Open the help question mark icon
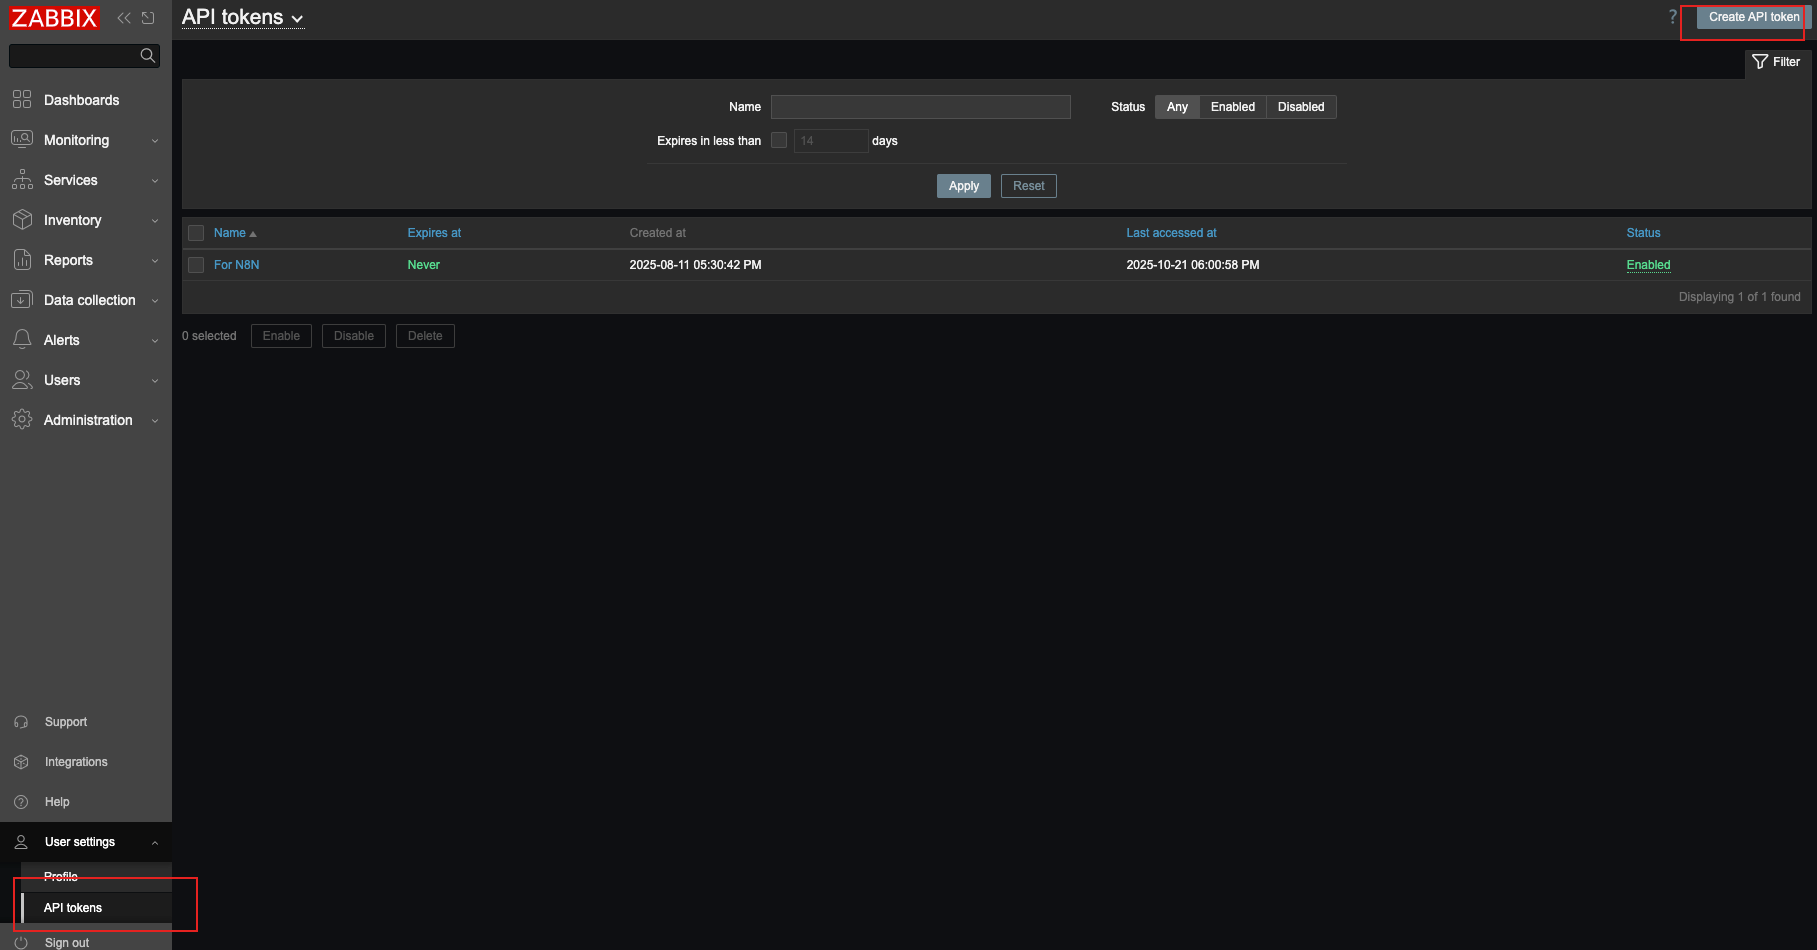 [1672, 17]
